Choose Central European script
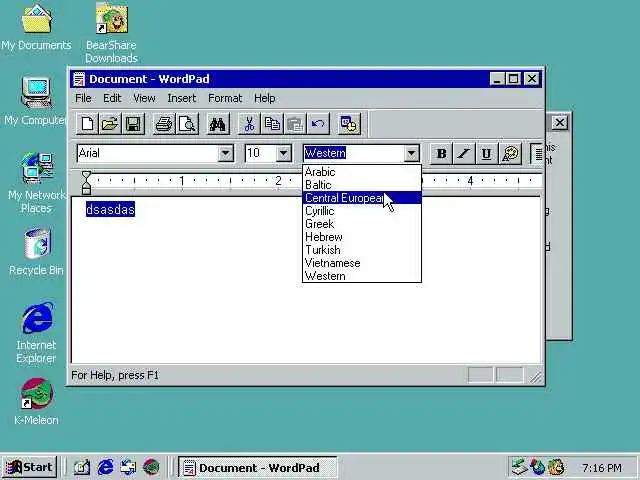The width and height of the screenshot is (640, 480). tap(362, 198)
